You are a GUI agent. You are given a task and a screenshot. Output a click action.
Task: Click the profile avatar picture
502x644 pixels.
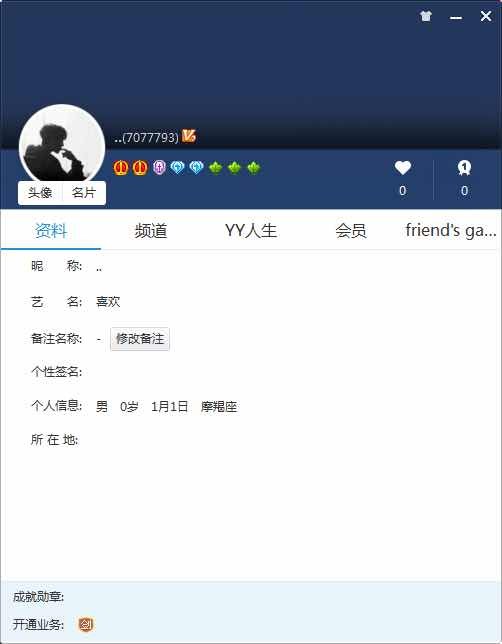tap(62, 144)
